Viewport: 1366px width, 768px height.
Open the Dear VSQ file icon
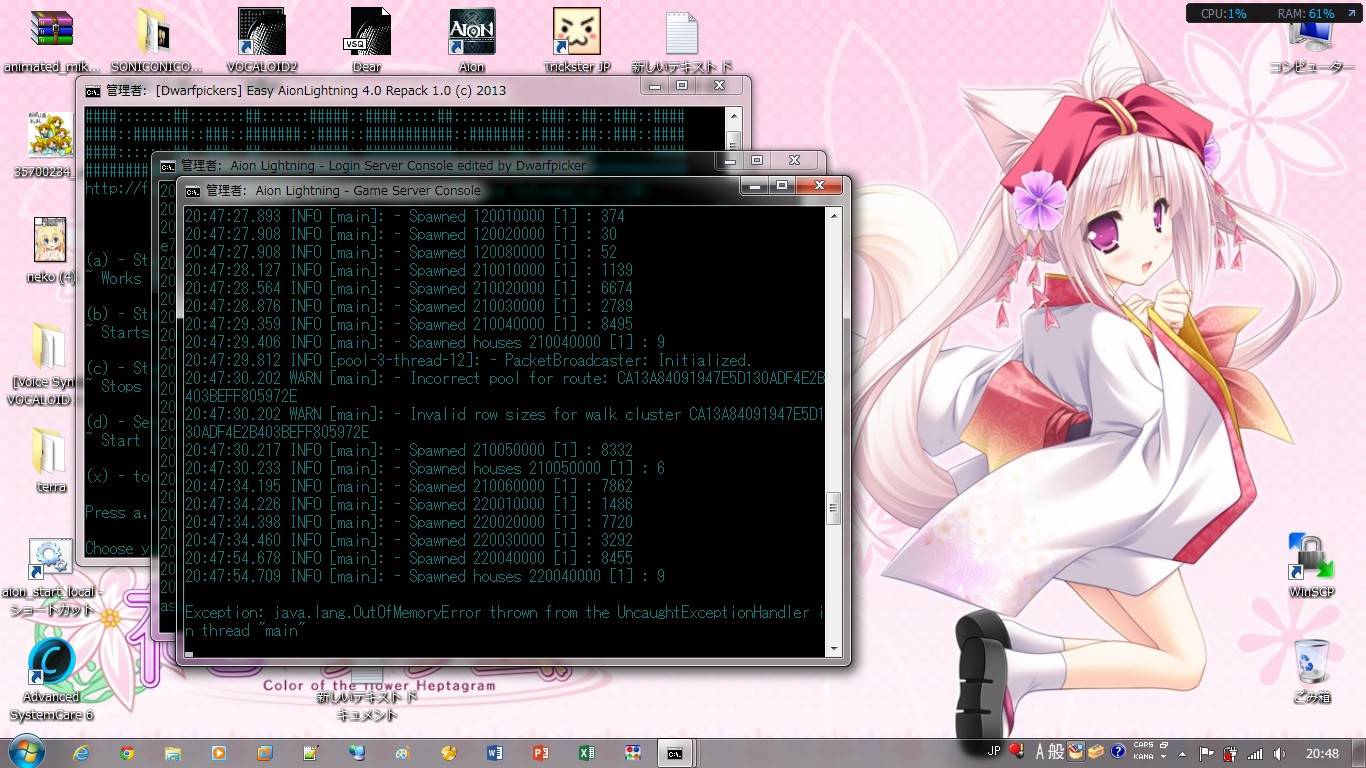tap(367, 40)
